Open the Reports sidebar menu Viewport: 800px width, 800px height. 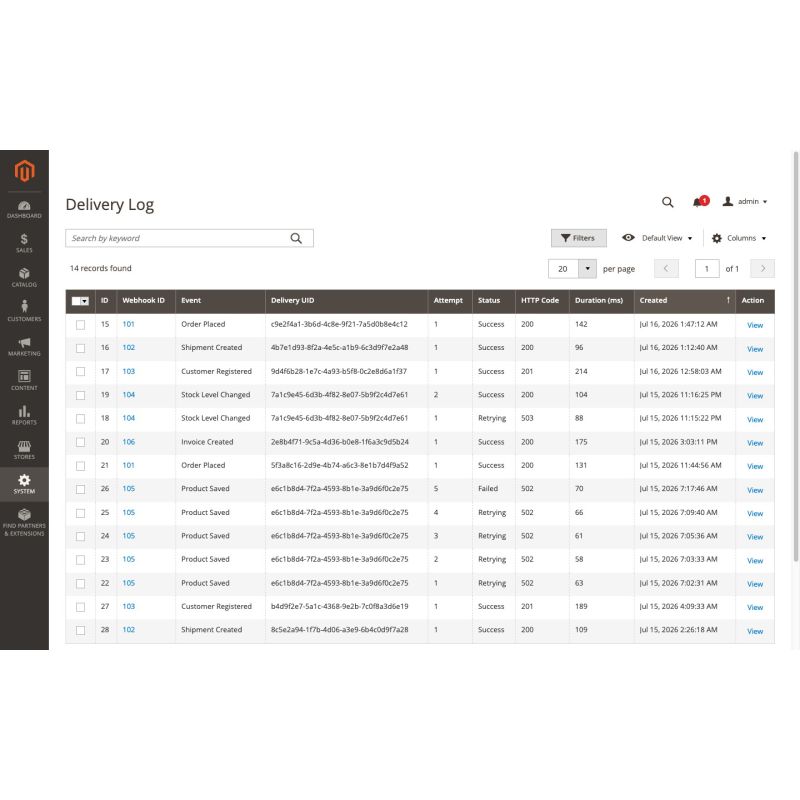[x=24, y=415]
